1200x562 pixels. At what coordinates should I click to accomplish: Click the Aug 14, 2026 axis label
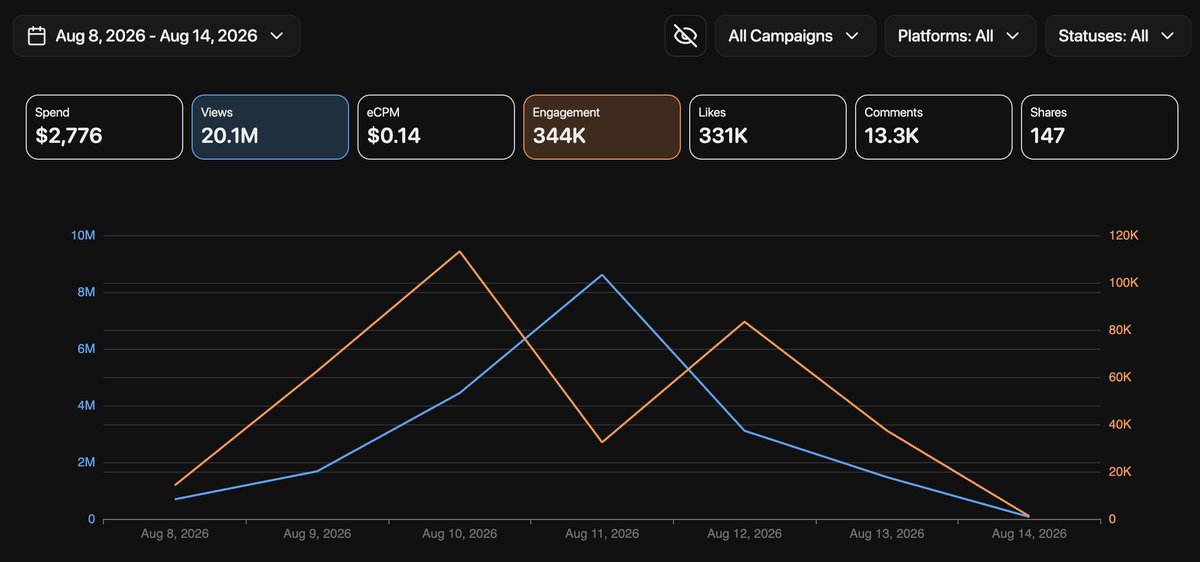(x=1029, y=534)
